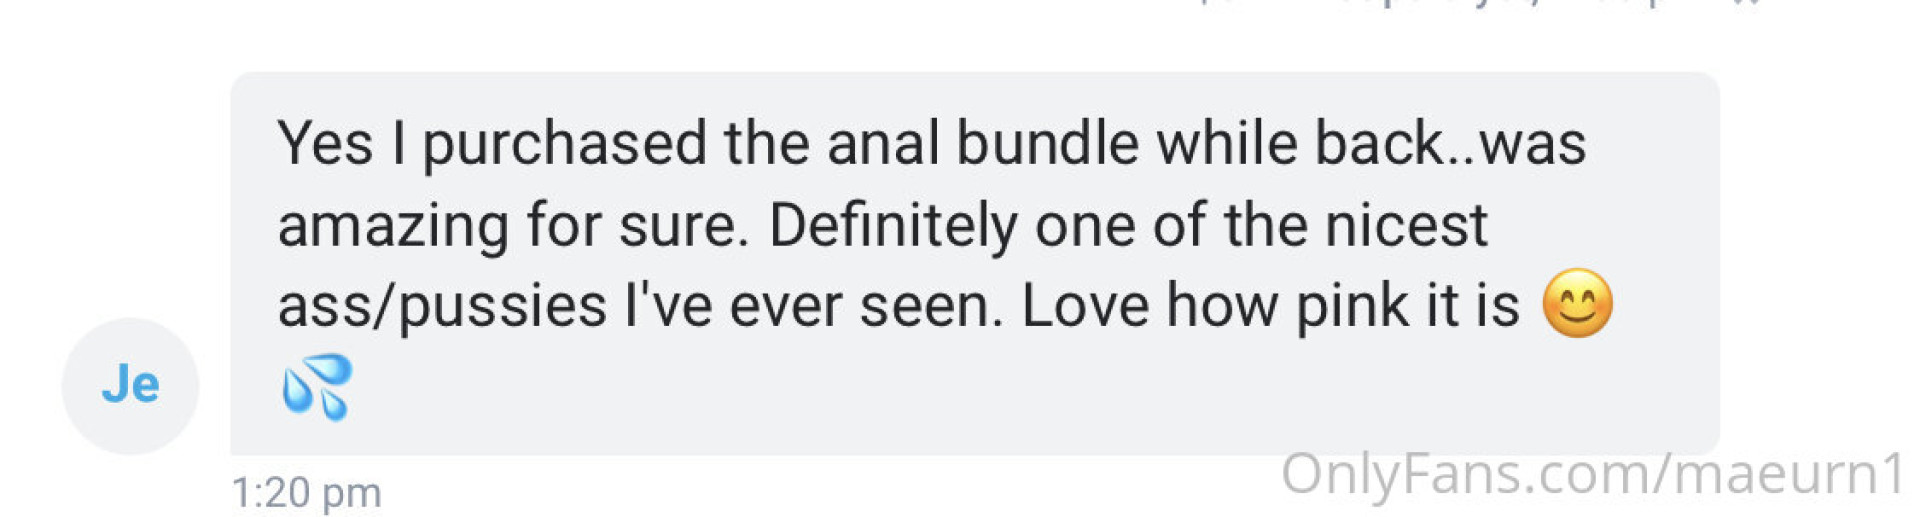
Task: Click the word "Yes" starting the message
Action: click(325, 143)
